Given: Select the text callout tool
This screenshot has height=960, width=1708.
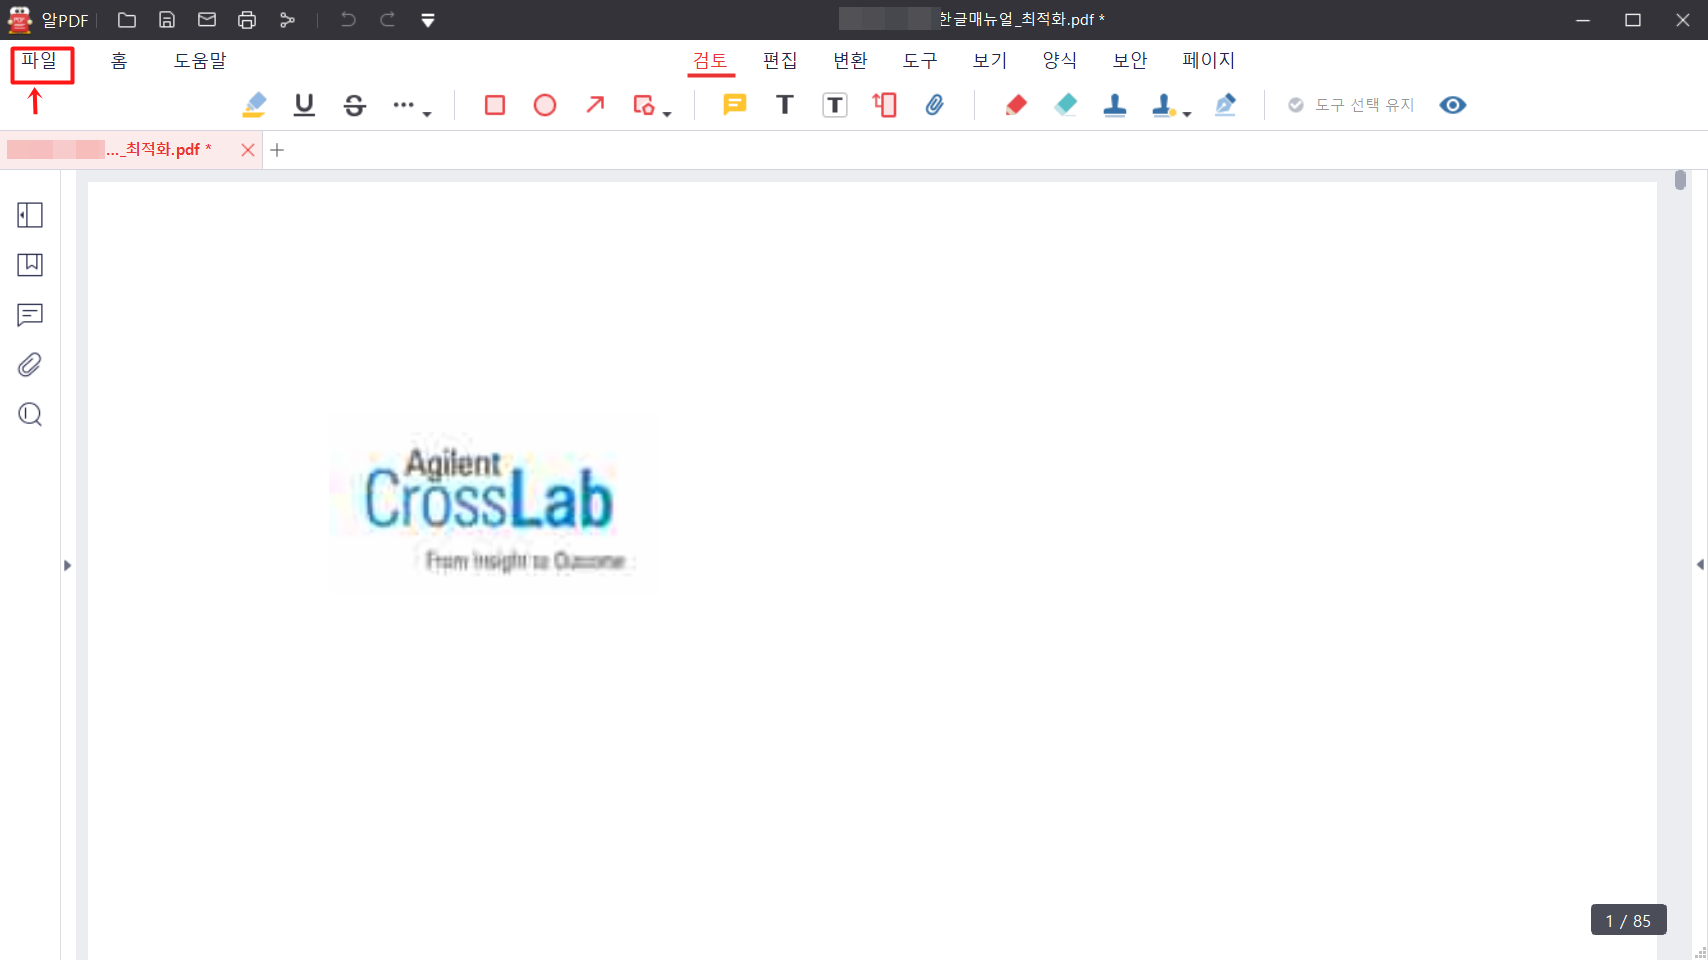Looking at the screenshot, I should point(885,105).
